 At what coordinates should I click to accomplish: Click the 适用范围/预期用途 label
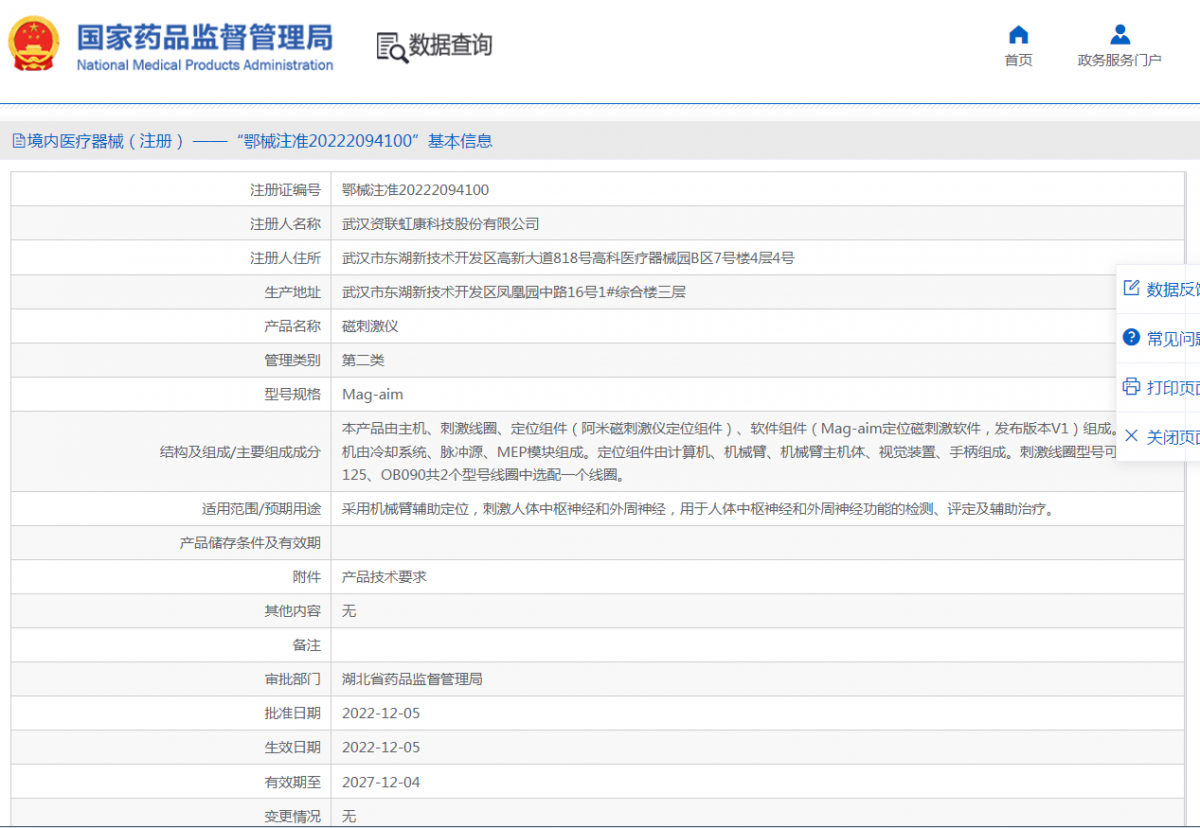(261, 509)
